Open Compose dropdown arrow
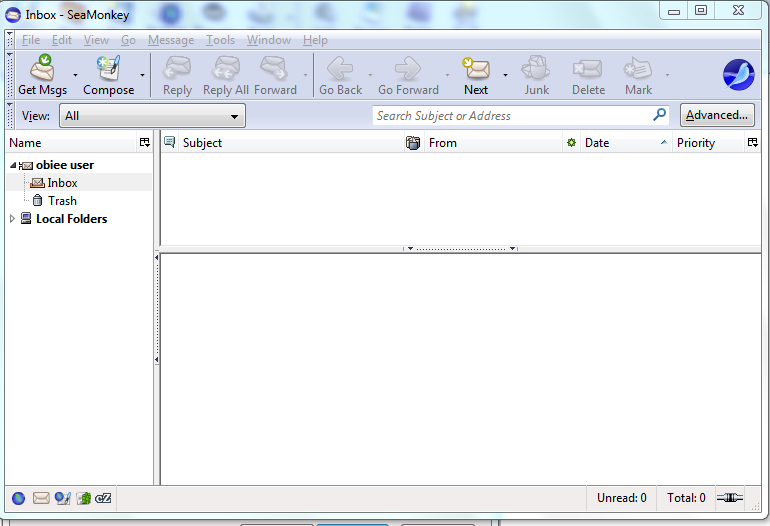Screen dimensions: 770x526 142,75
